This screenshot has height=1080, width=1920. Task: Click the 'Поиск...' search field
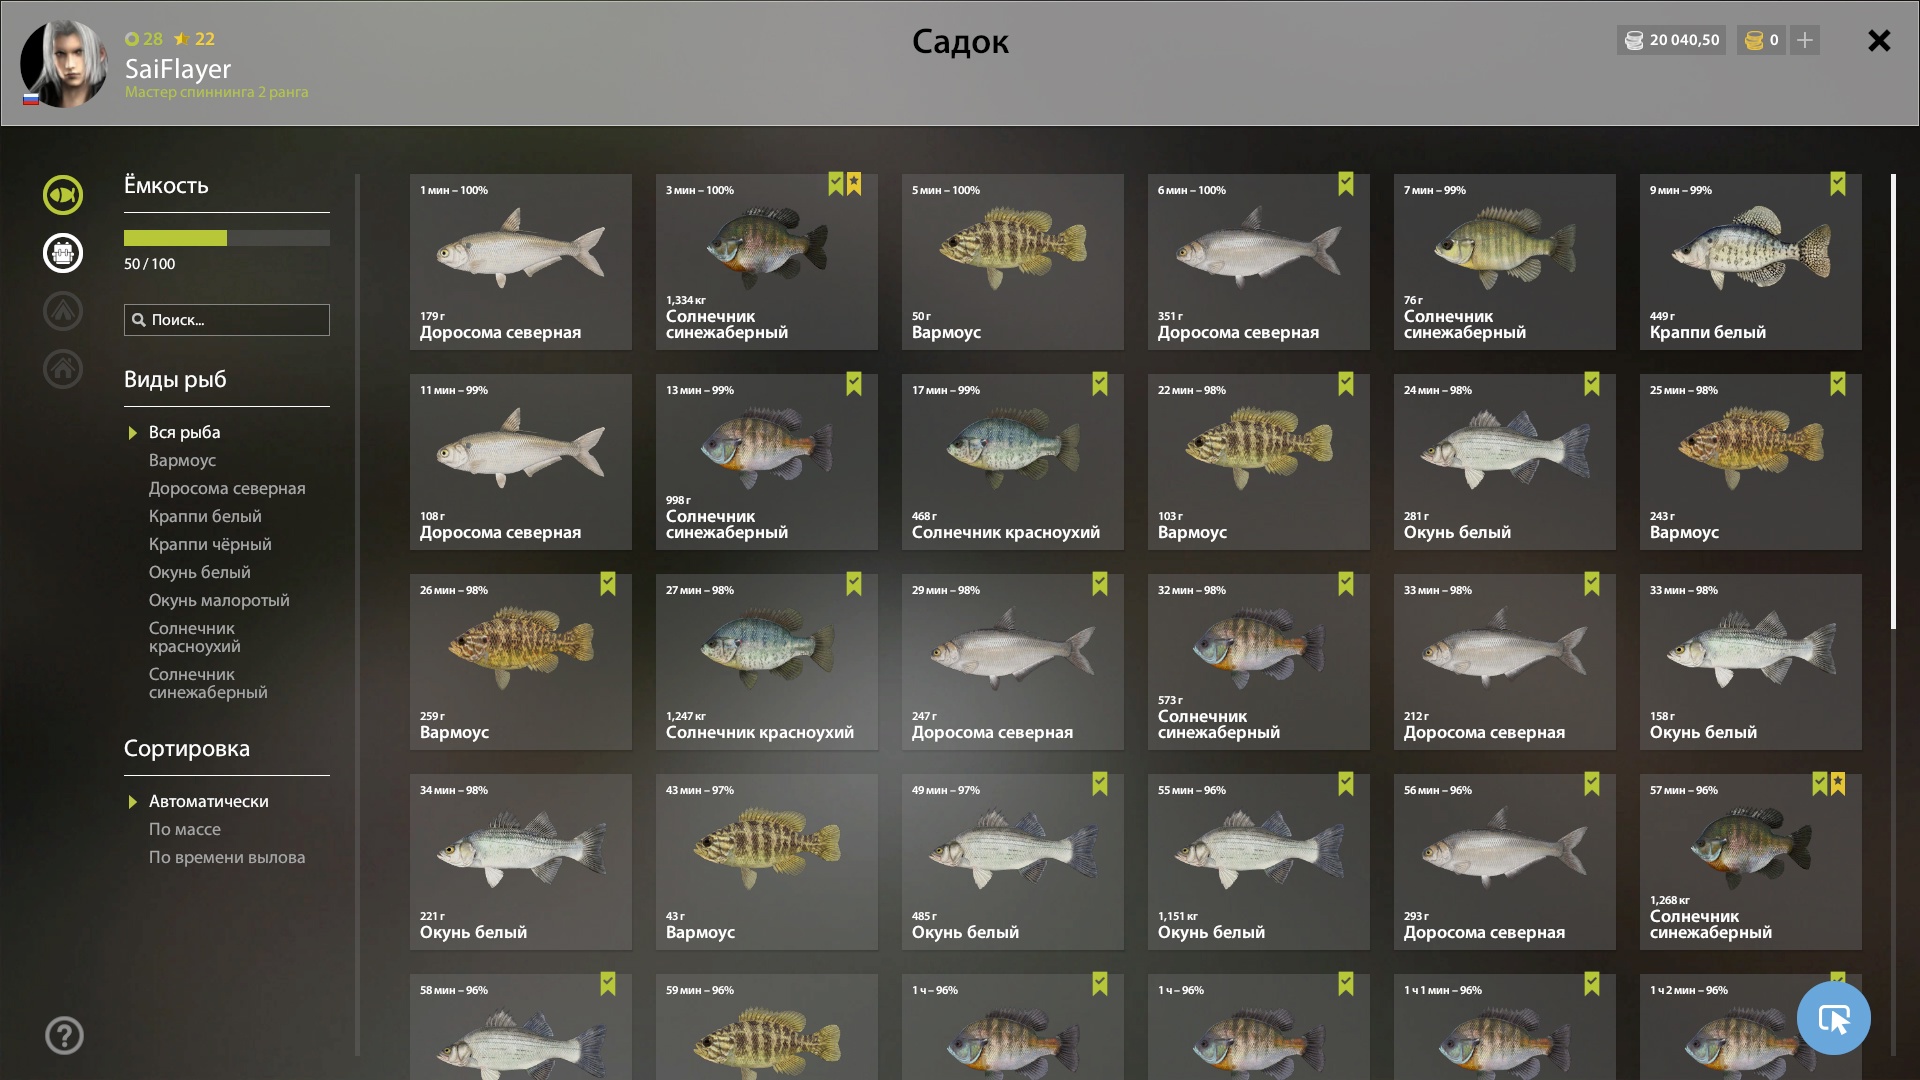click(x=227, y=320)
